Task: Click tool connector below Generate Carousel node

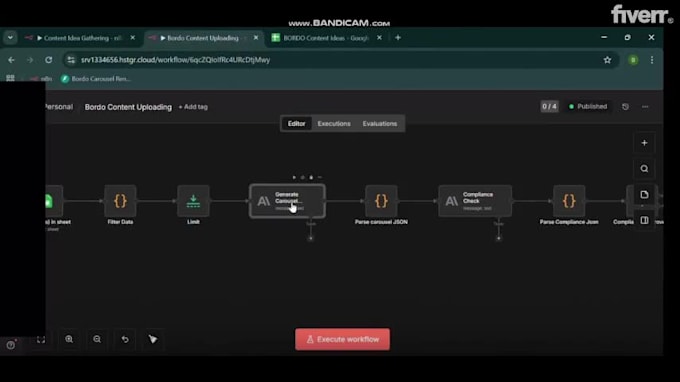Action: [x=311, y=238]
